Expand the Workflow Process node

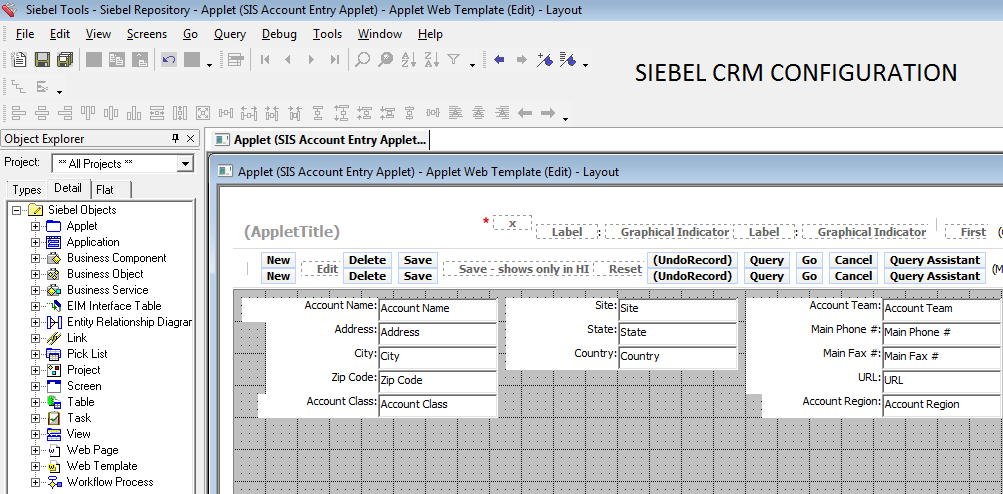35,482
